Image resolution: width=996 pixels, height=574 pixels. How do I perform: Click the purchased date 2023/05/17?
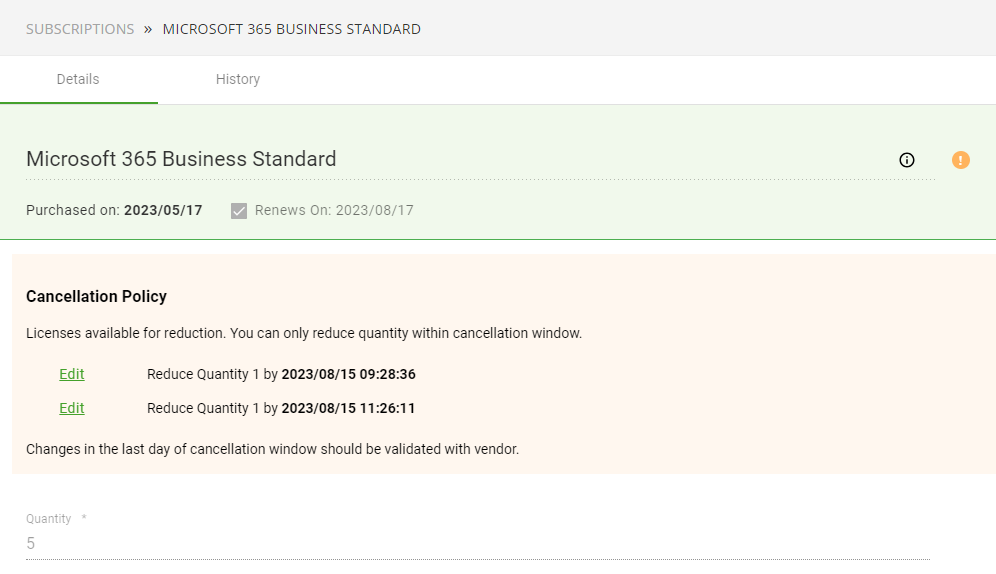(163, 210)
